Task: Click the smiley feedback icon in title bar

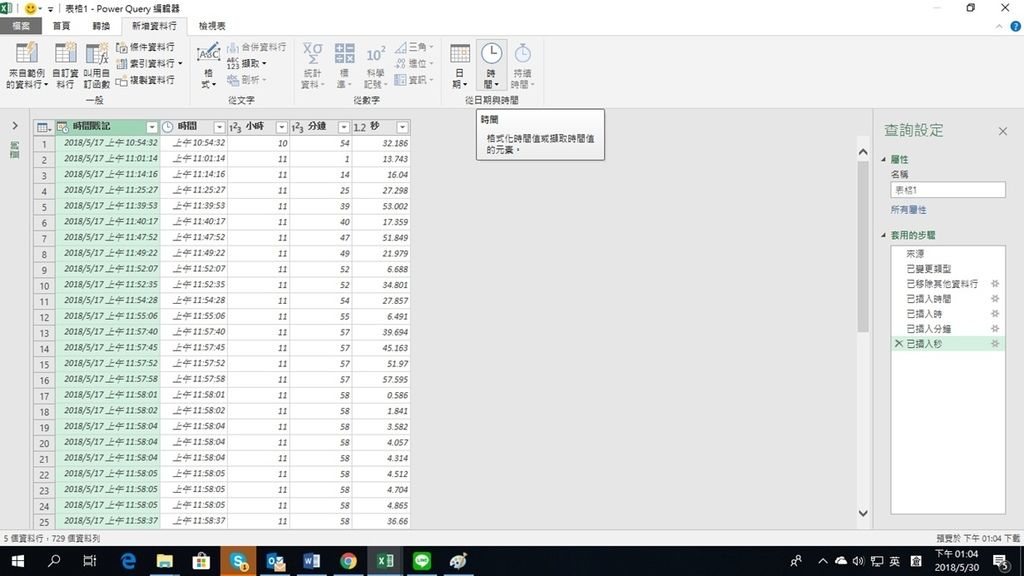Action: [30, 8]
